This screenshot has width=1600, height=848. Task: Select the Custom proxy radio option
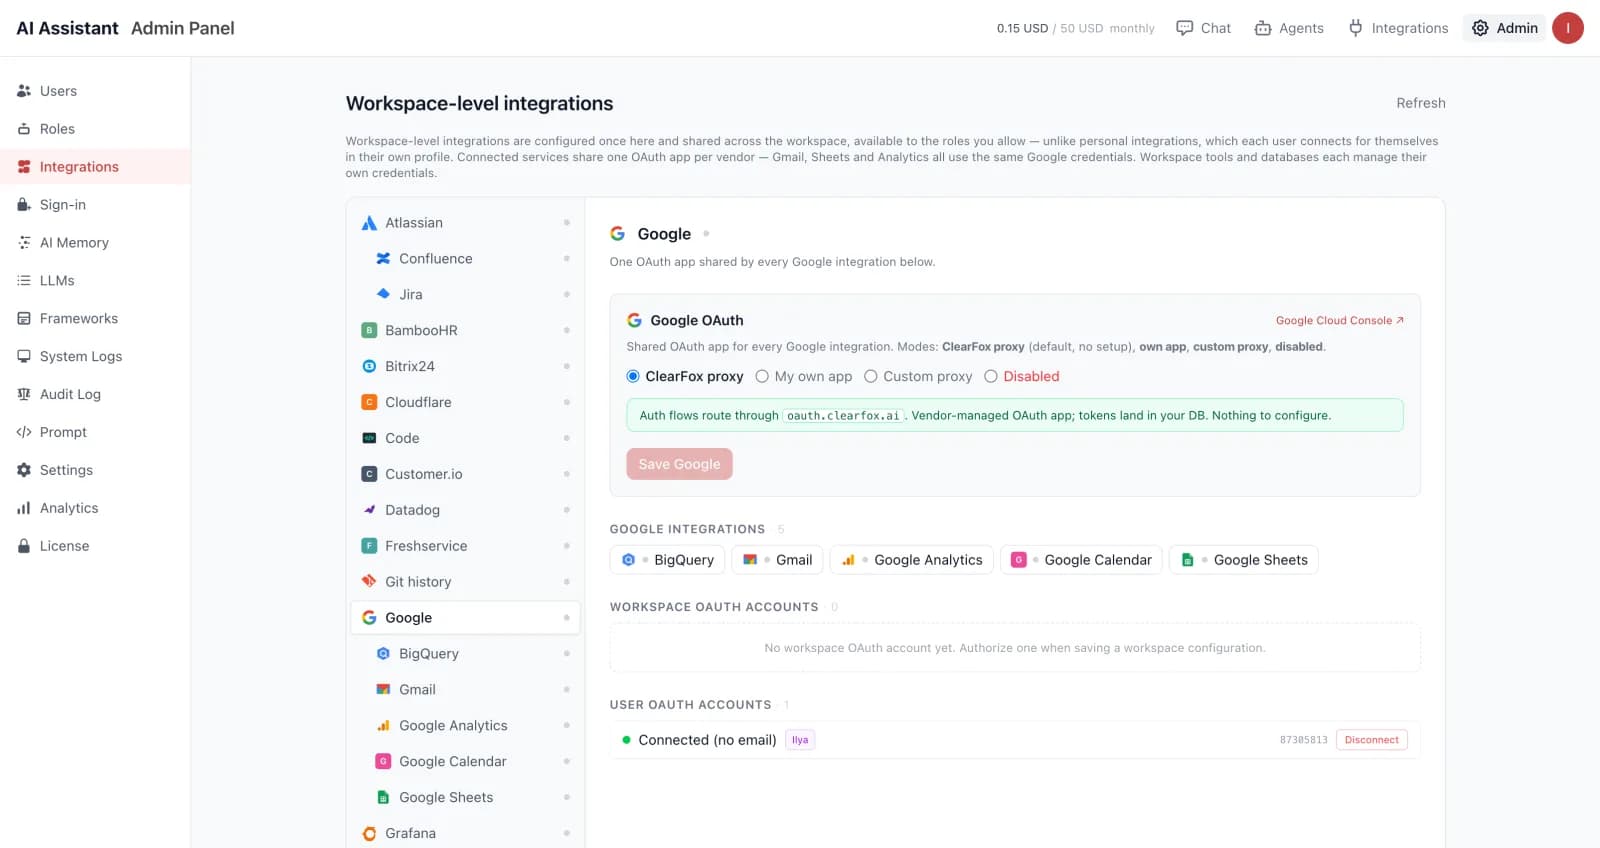871,377
